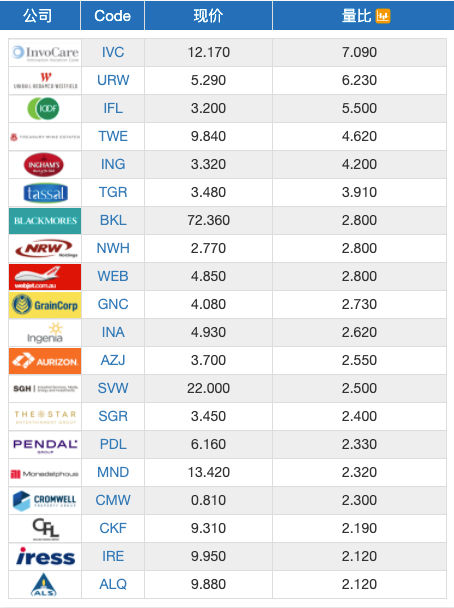Click the Ingham's red oval logo
The image size is (454, 608).
pos(44,165)
